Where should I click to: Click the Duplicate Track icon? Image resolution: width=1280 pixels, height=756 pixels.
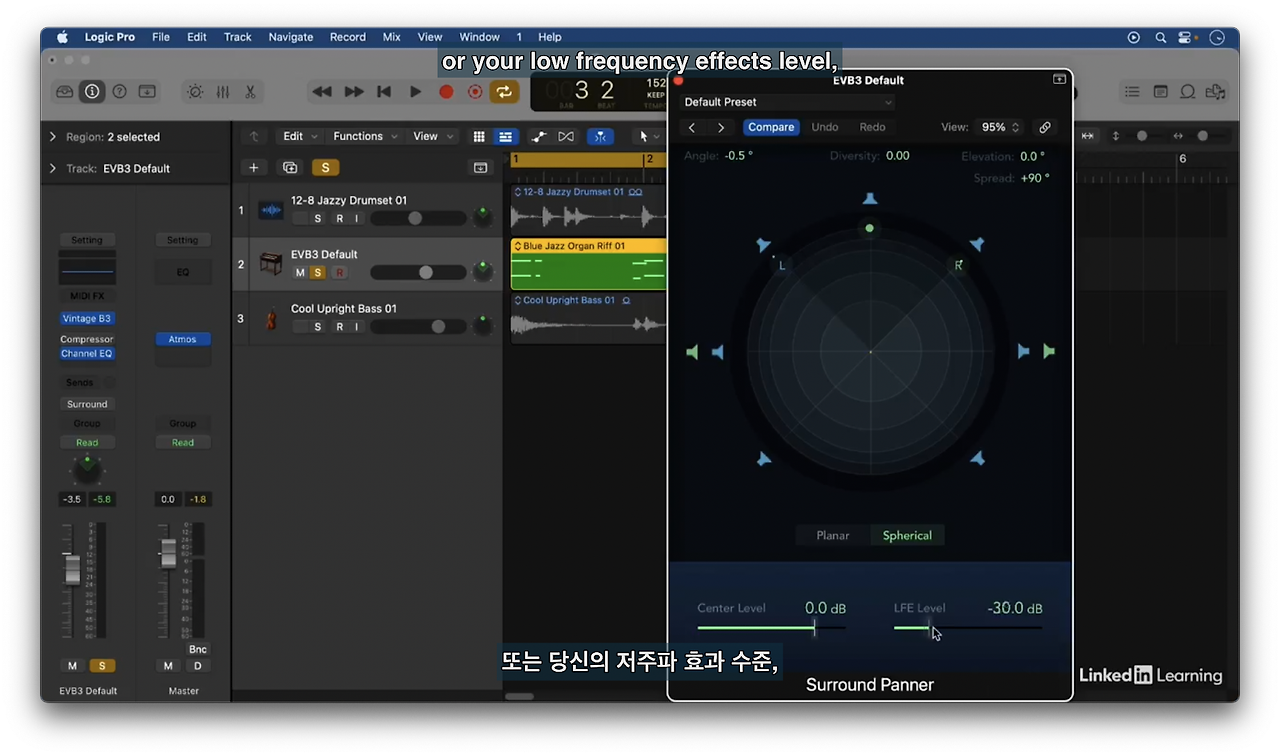point(290,168)
